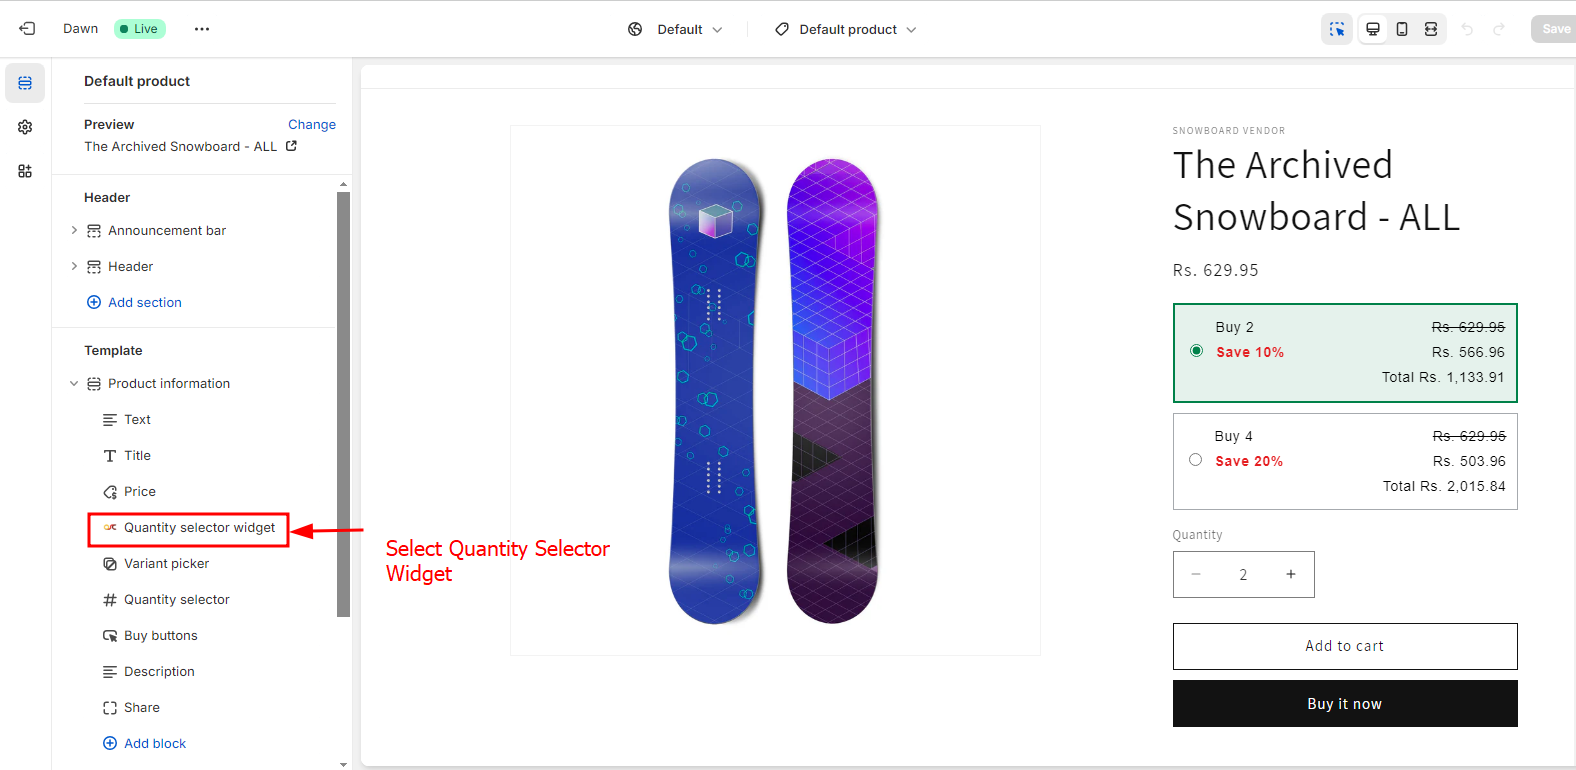Select the Variant picker block
Image resolution: width=1576 pixels, height=770 pixels.
(167, 564)
